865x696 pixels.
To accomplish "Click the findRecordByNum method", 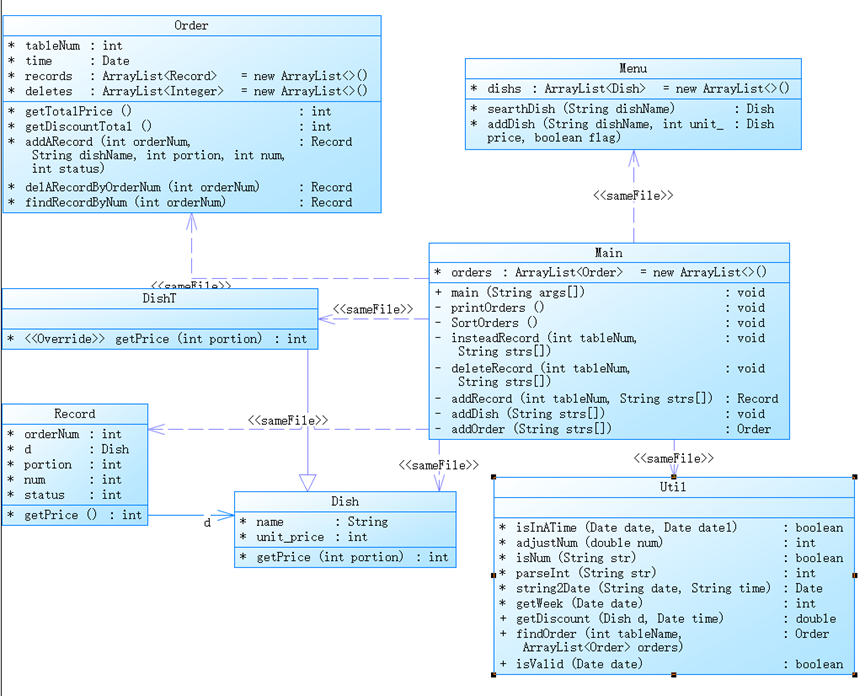I will [x=180, y=202].
